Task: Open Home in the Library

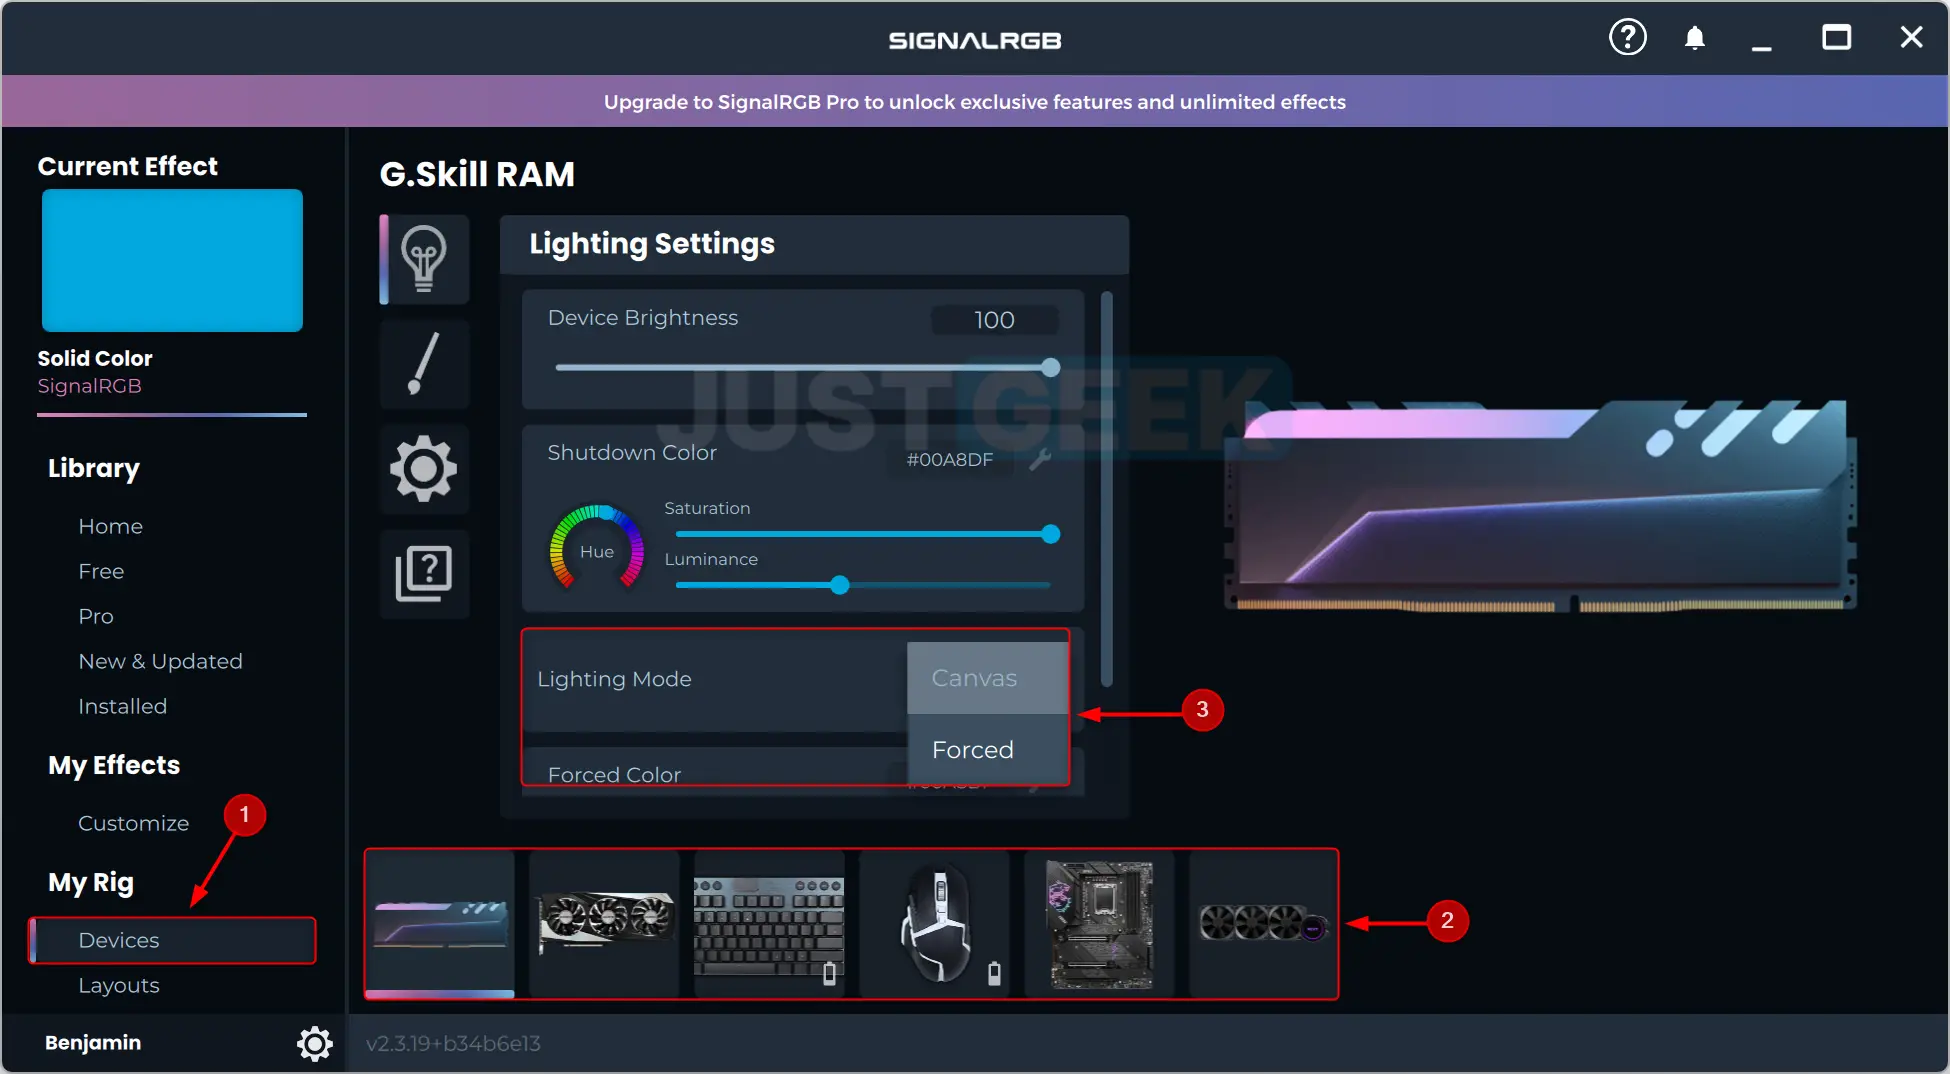Action: tap(111, 526)
